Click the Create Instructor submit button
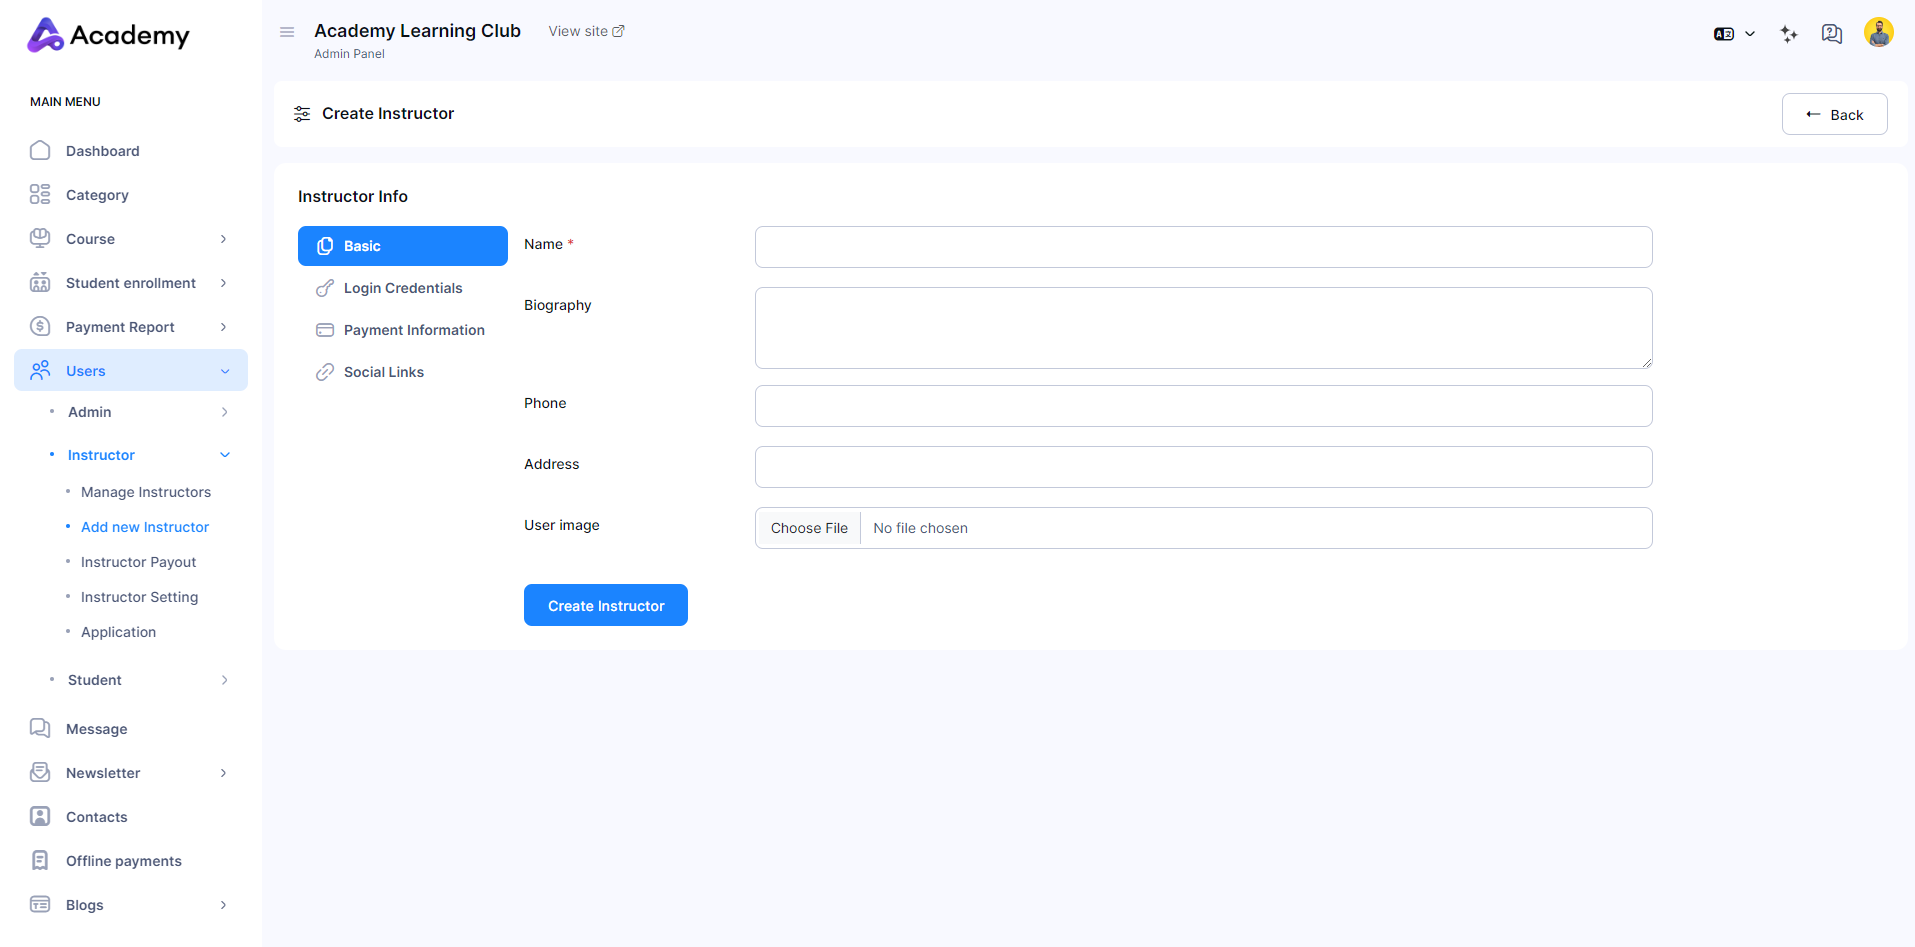The height and width of the screenshot is (947, 1915). tap(605, 605)
